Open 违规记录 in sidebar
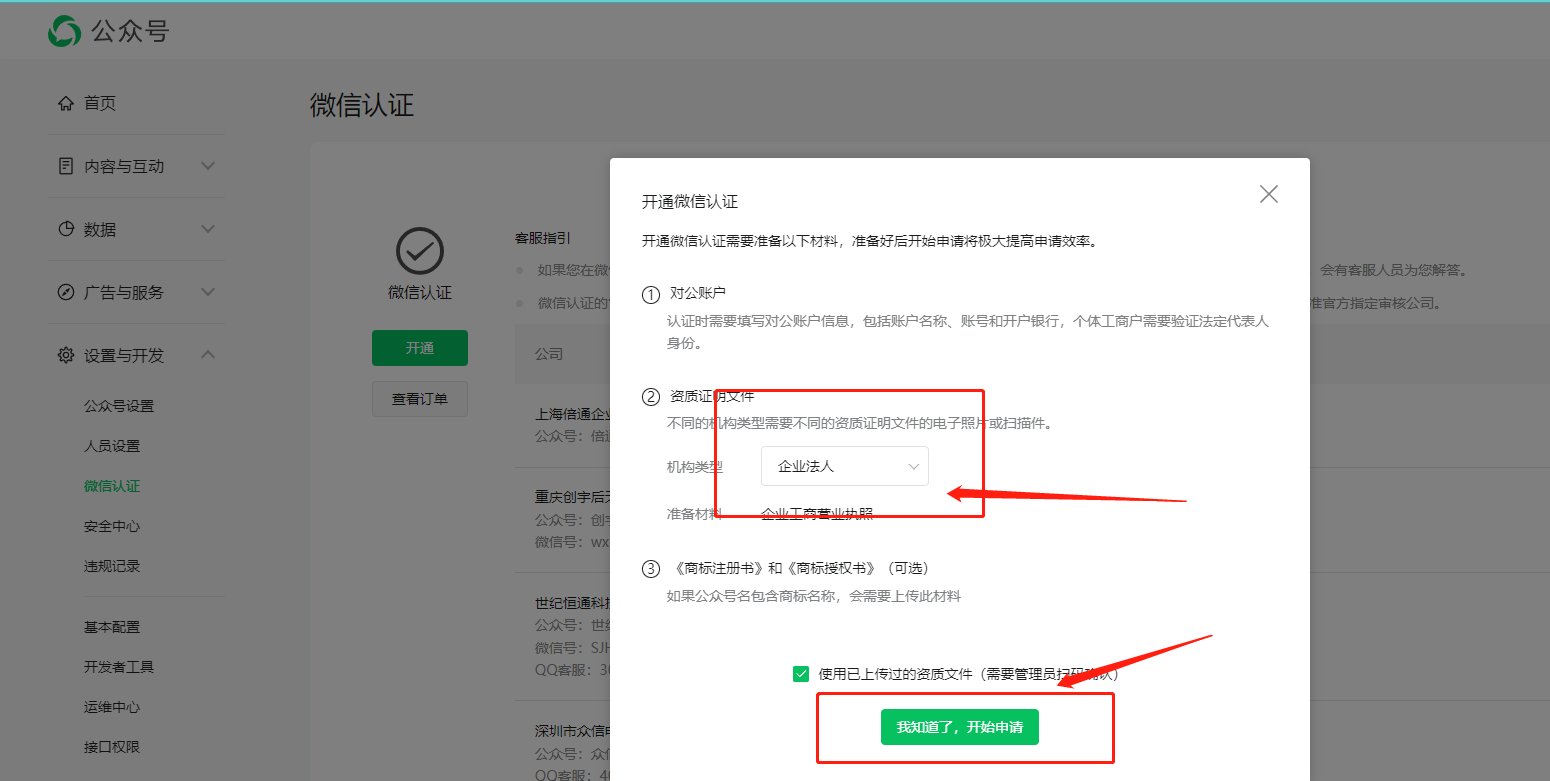 (x=112, y=566)
